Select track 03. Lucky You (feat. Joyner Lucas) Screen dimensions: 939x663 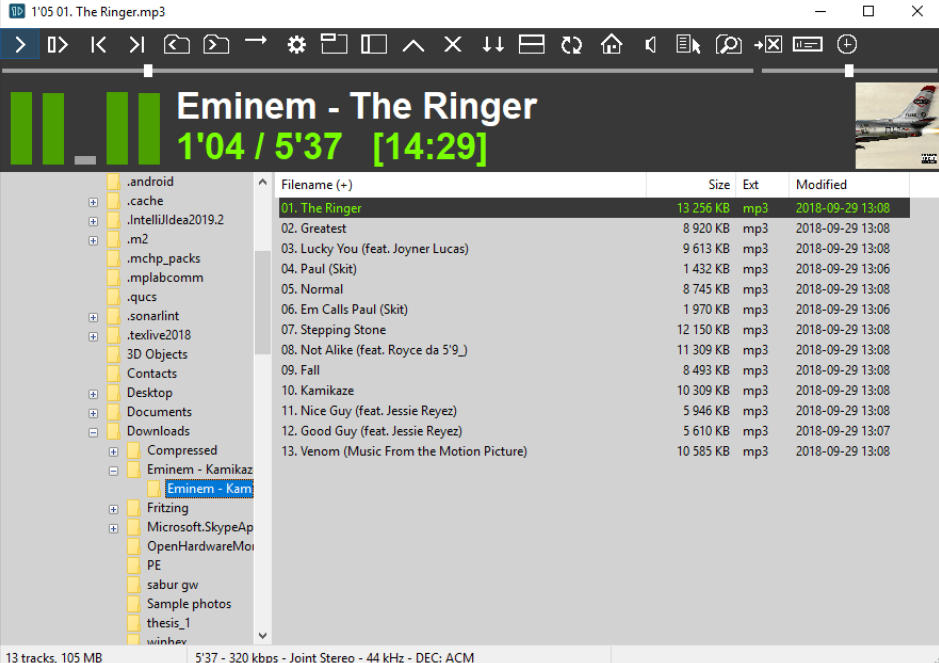coord(594,249)
